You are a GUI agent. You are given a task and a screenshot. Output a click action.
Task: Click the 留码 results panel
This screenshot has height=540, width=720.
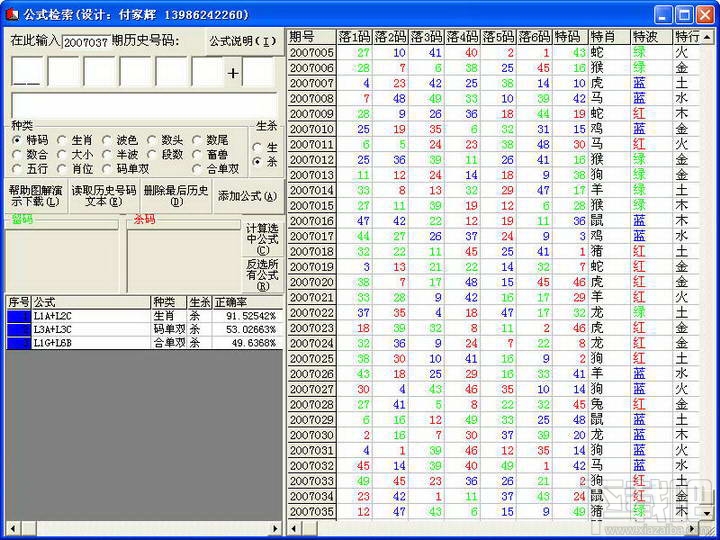click(62, 260)
